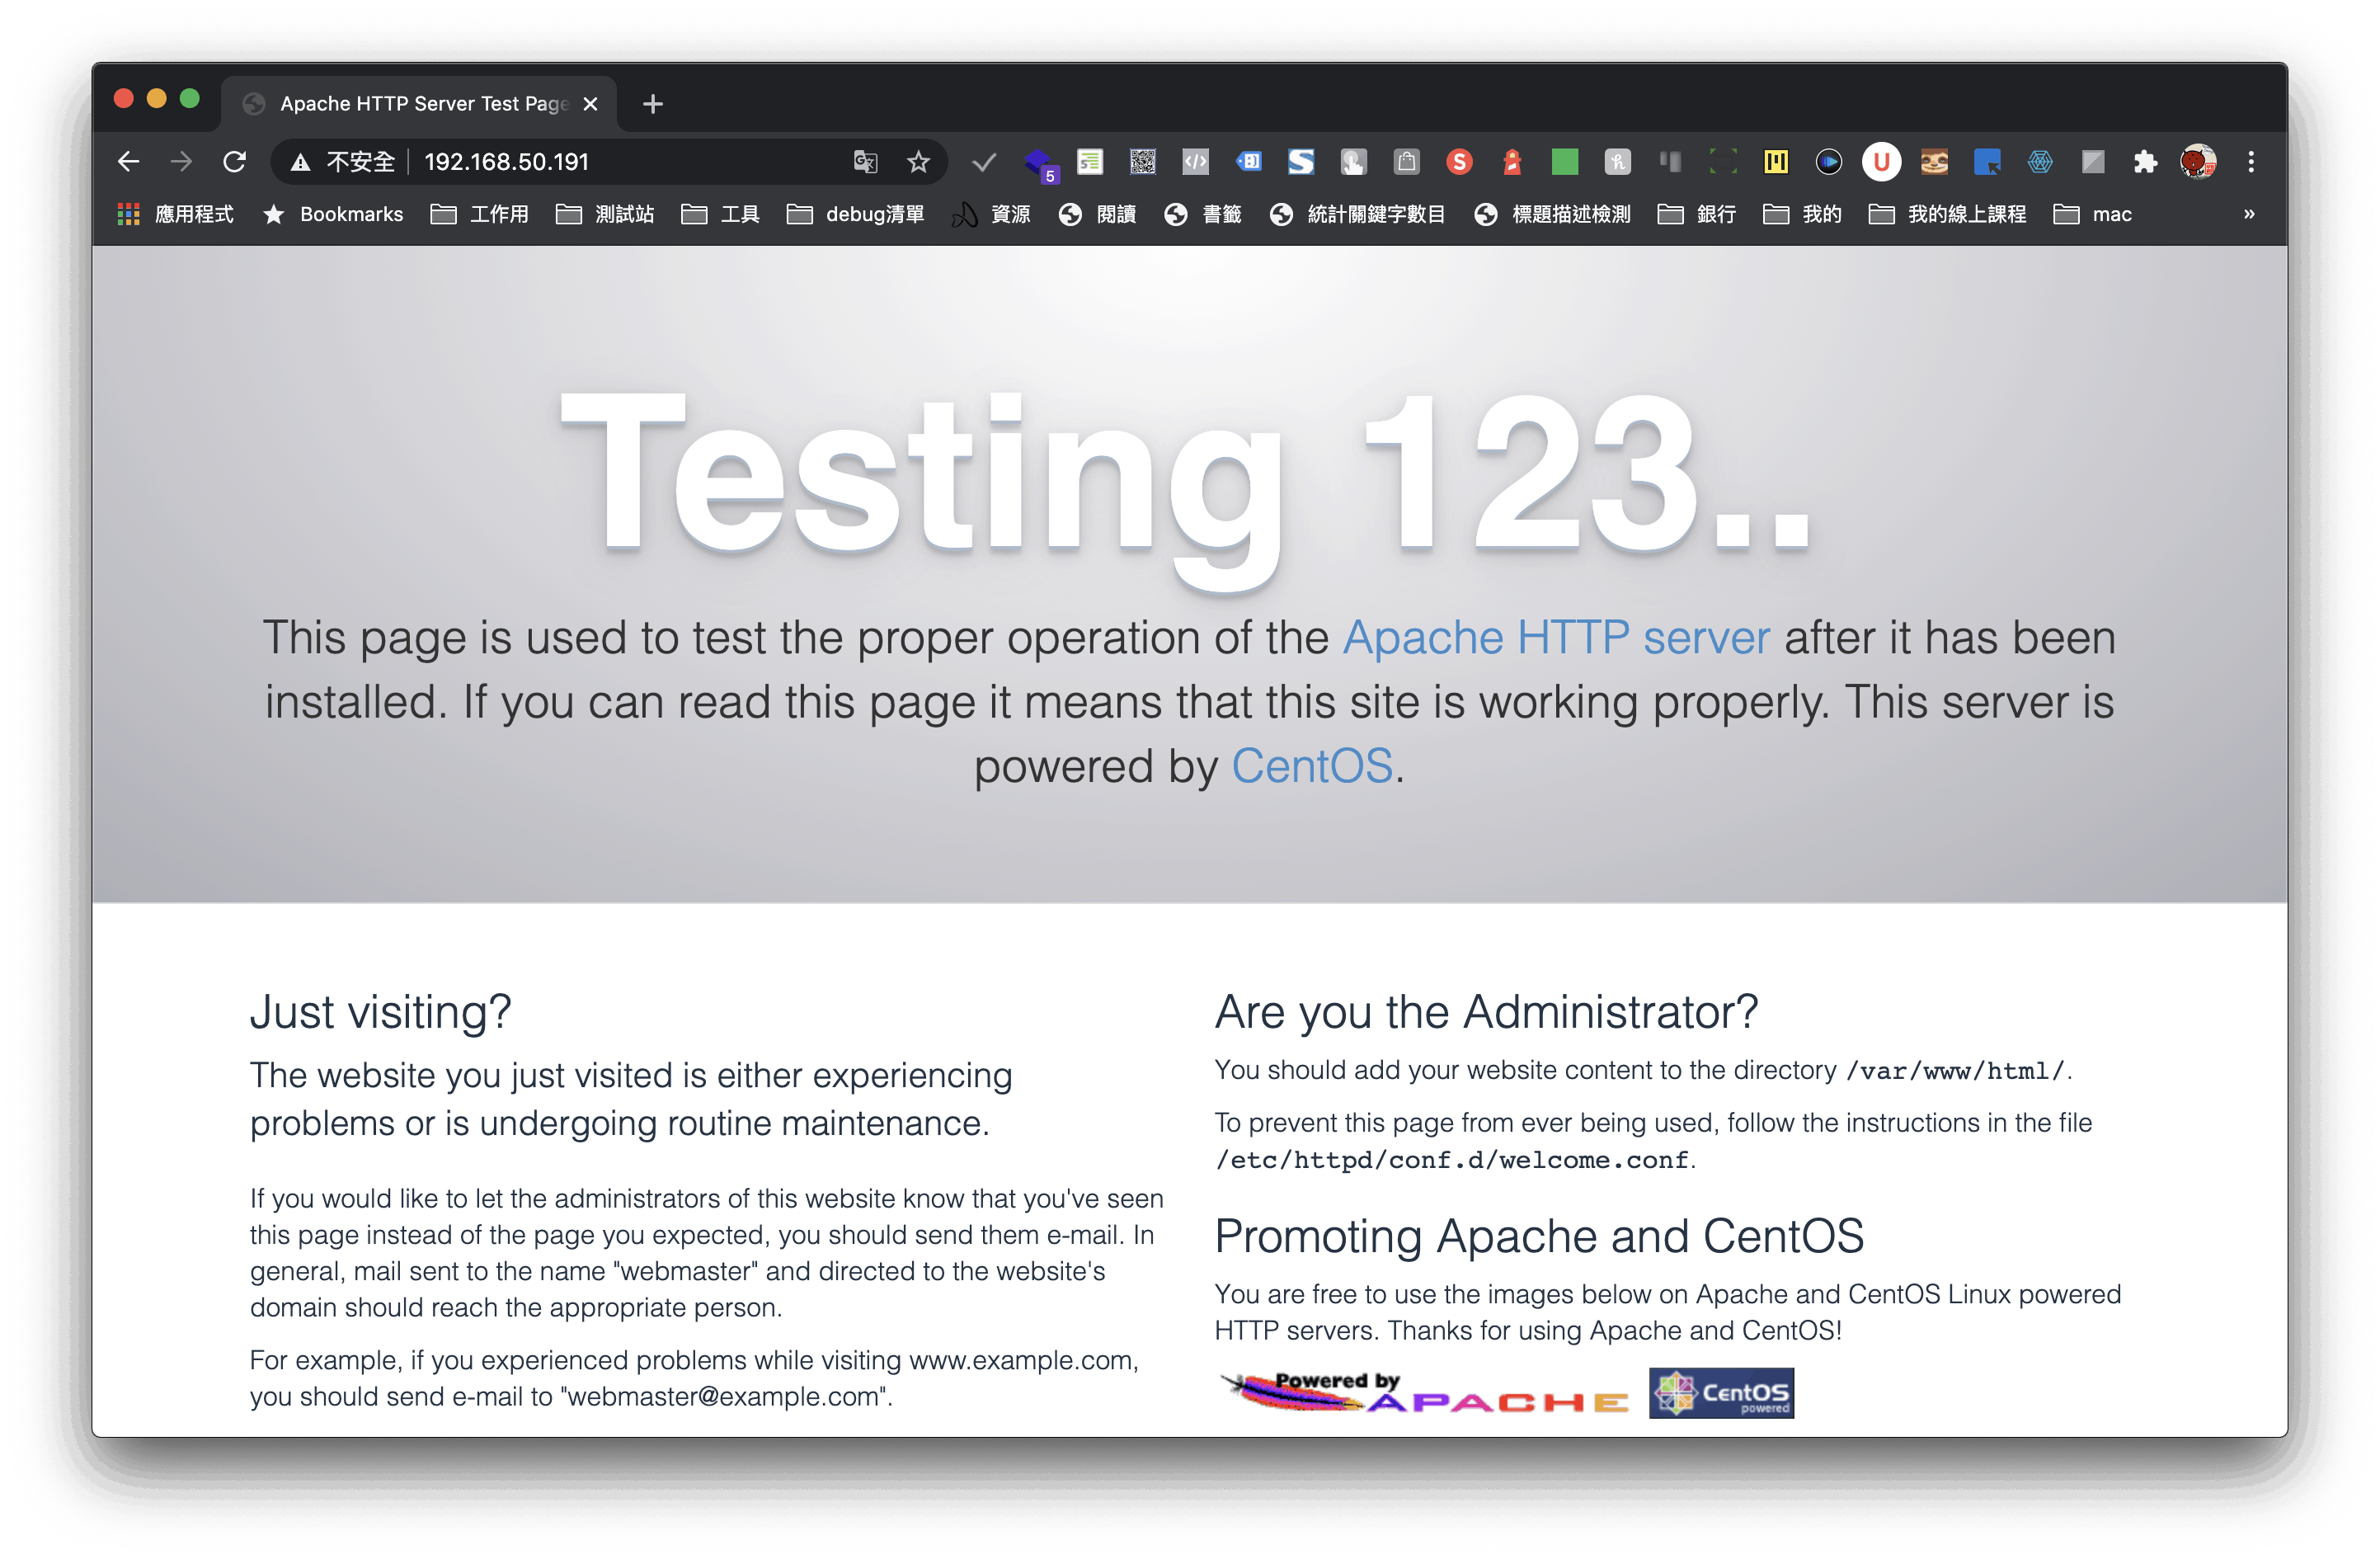Image resolution: width=2380 pixels, height=1559 pixels.
Task: Click the Google Translate icon in address bar
Action: (x=865, y=161)
